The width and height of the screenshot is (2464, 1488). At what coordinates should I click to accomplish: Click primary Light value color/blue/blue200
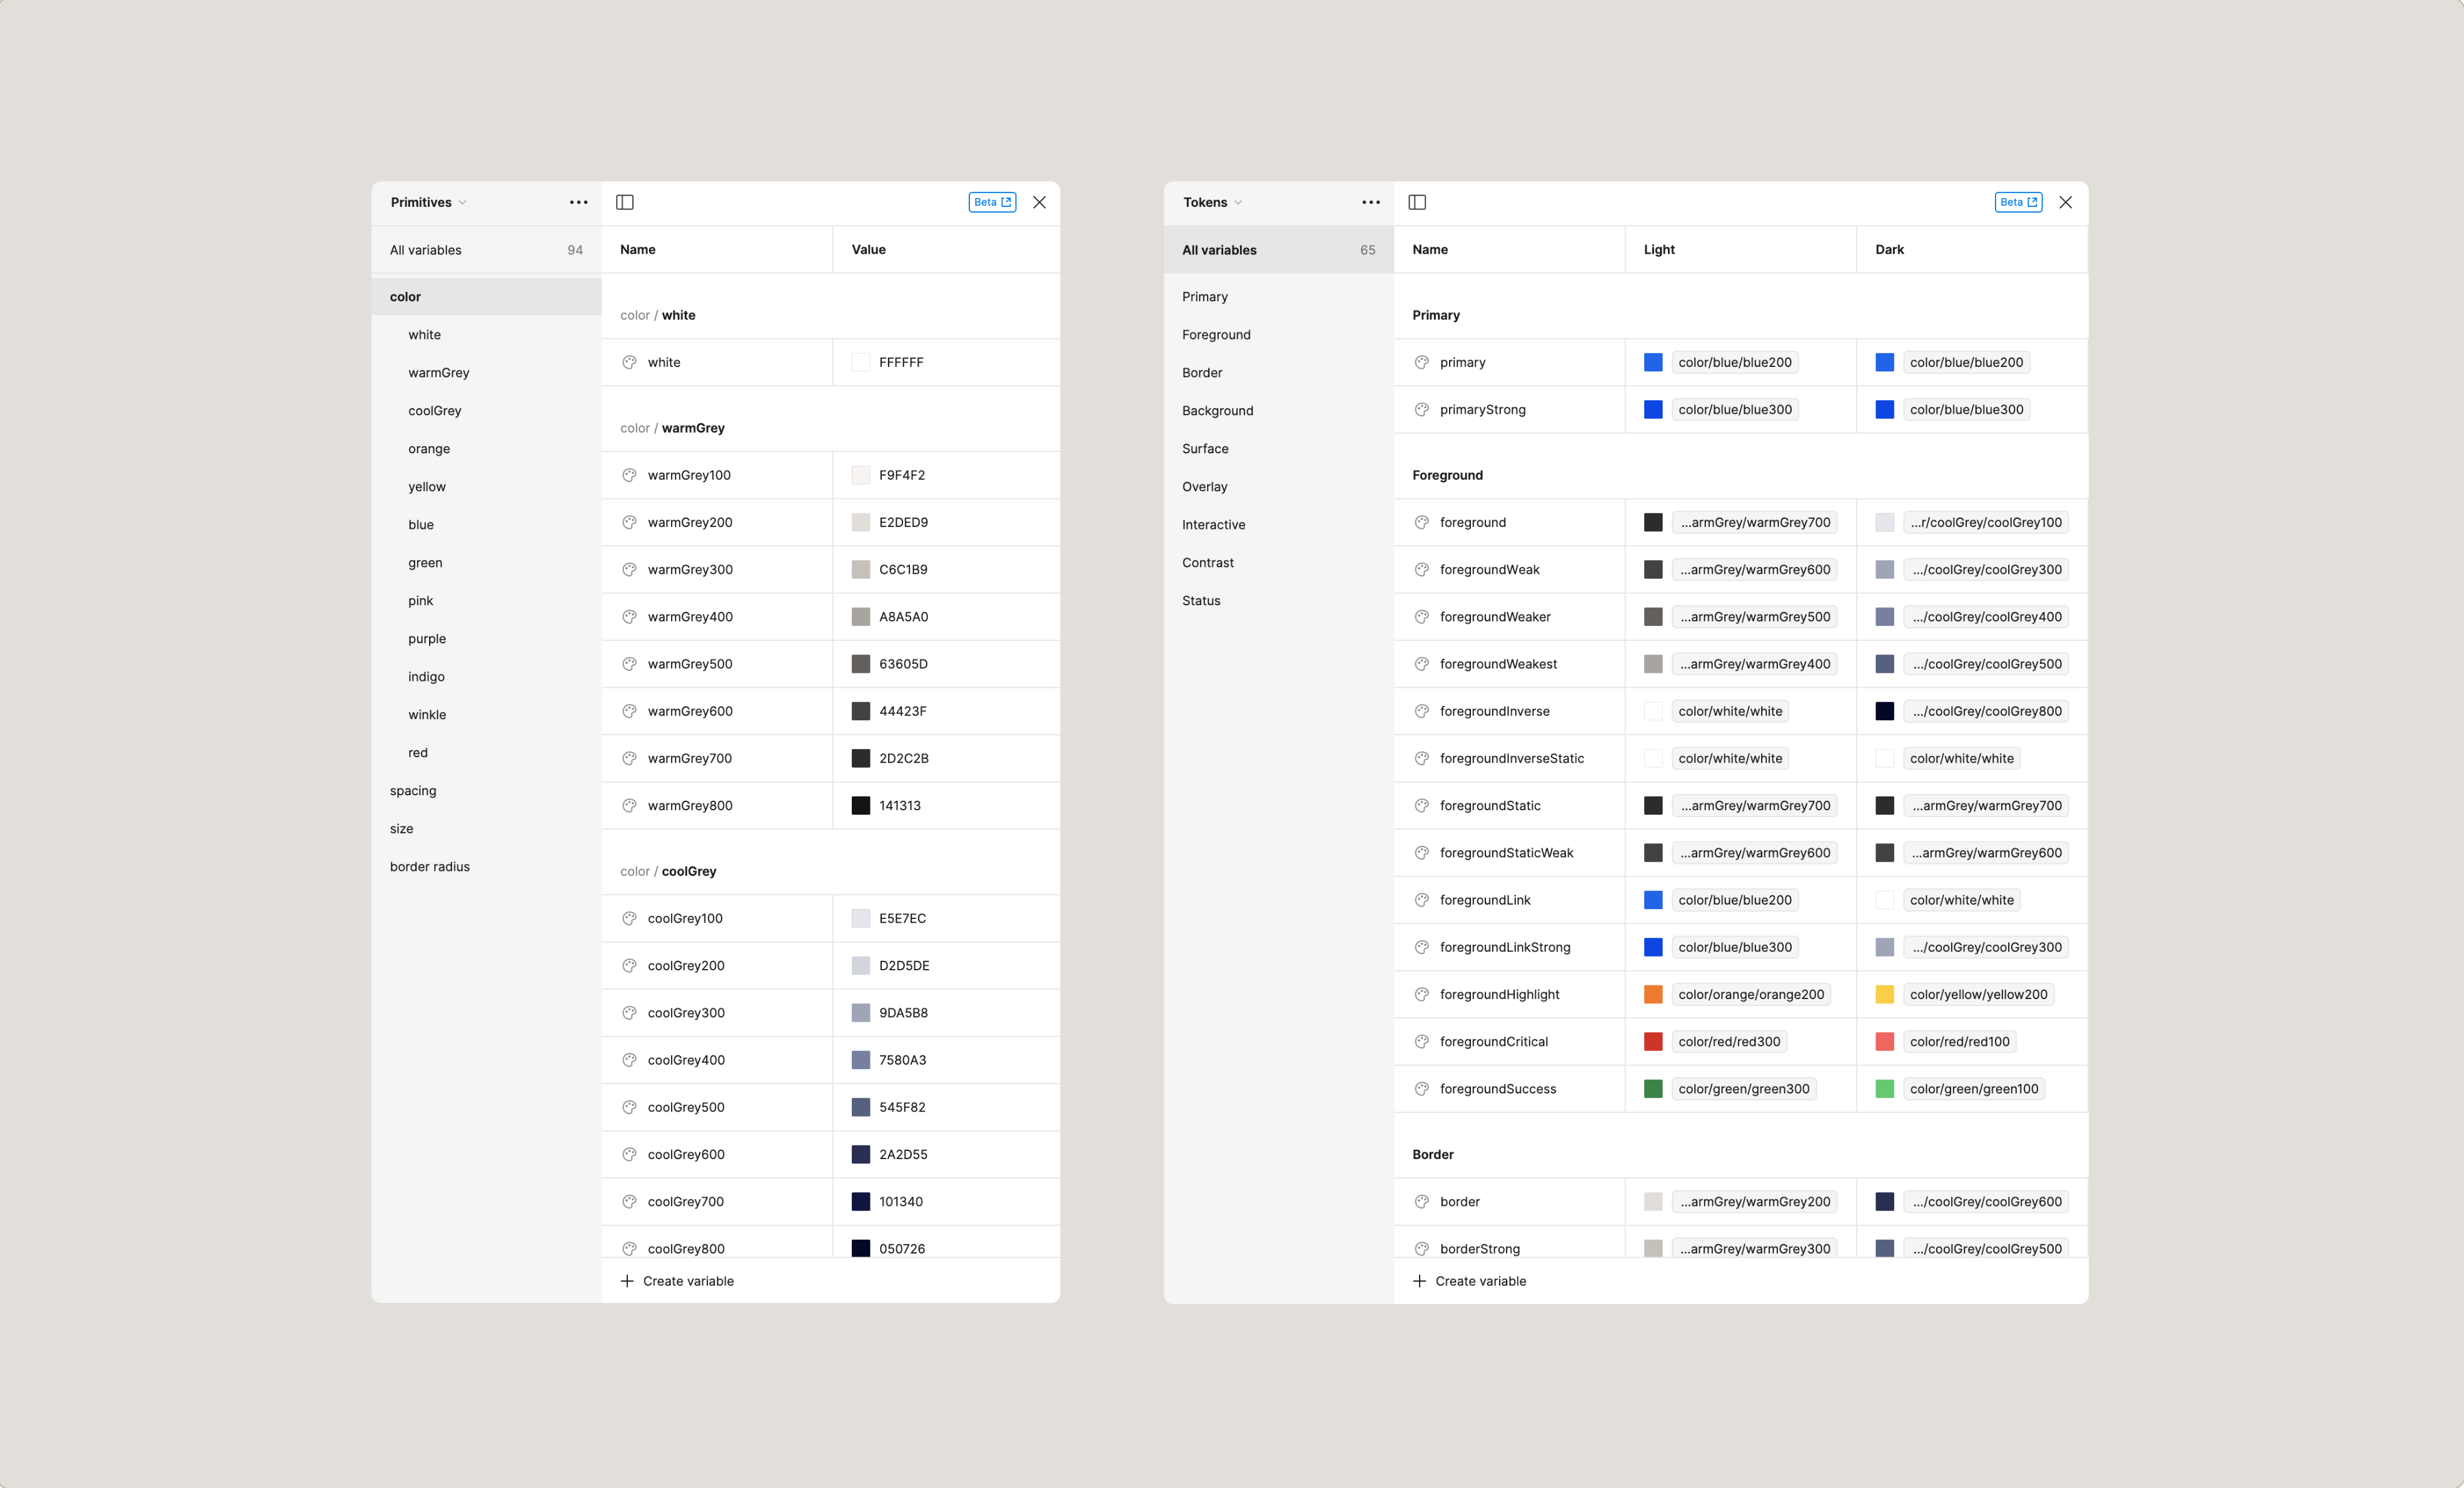pos(1734,362)
